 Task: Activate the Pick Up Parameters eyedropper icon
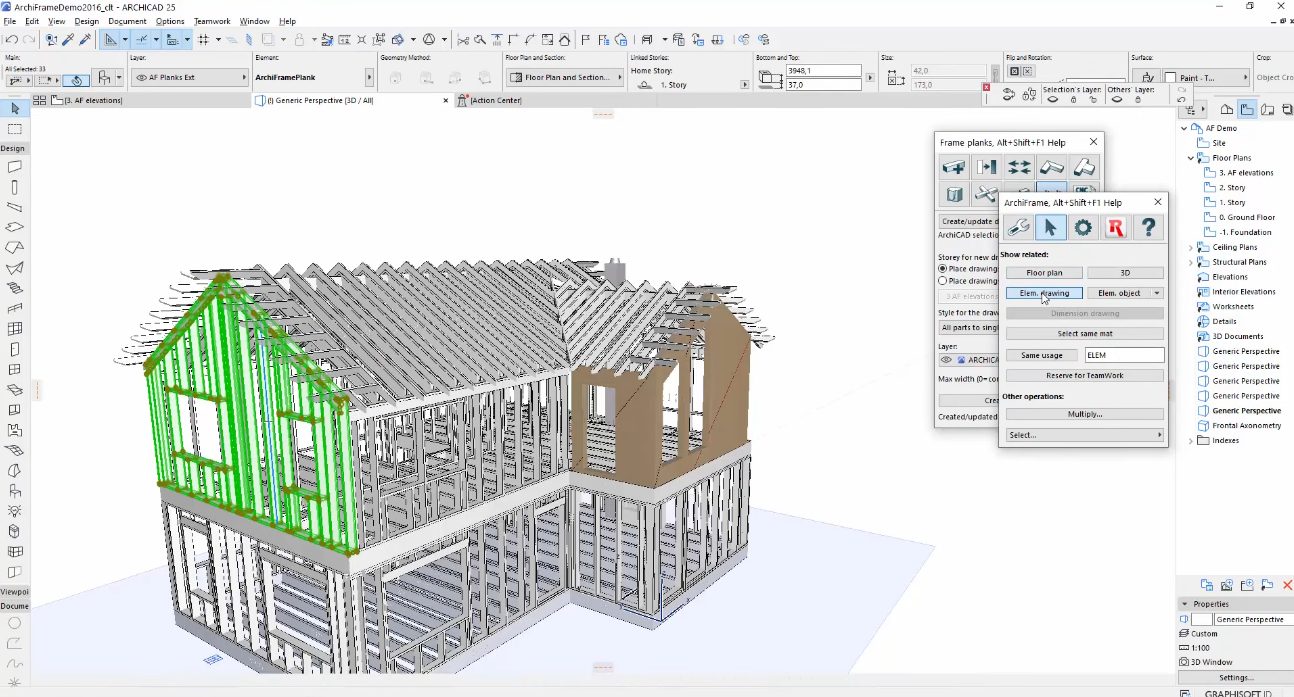[x=68, y=40]
